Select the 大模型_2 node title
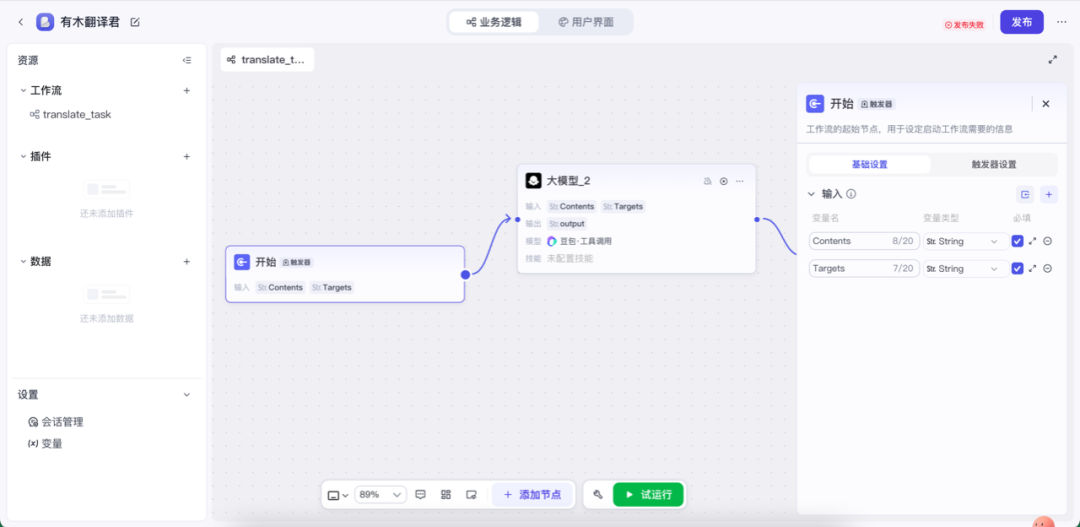Viewport: 1080px width, 527px height. [568, 181]
